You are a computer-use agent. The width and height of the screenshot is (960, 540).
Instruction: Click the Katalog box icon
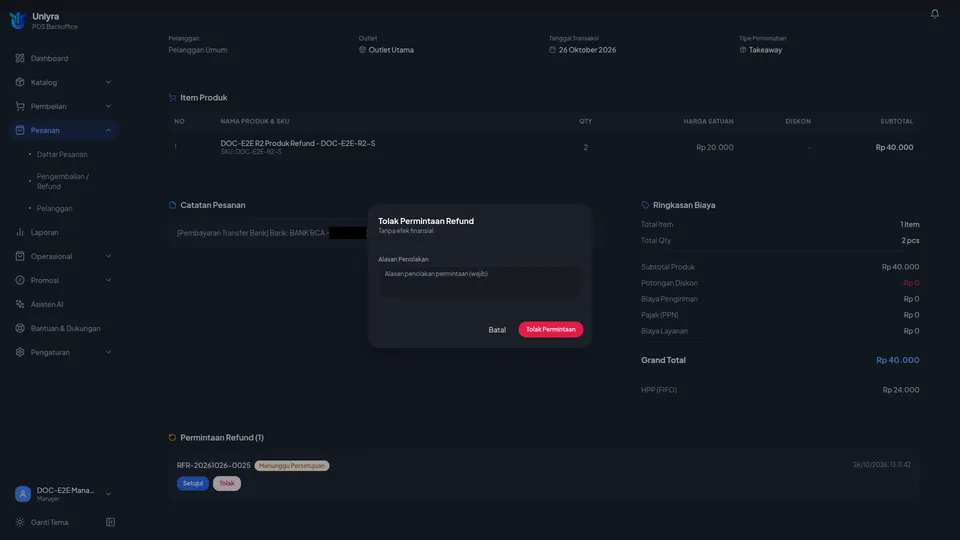[x=20, y=82]
